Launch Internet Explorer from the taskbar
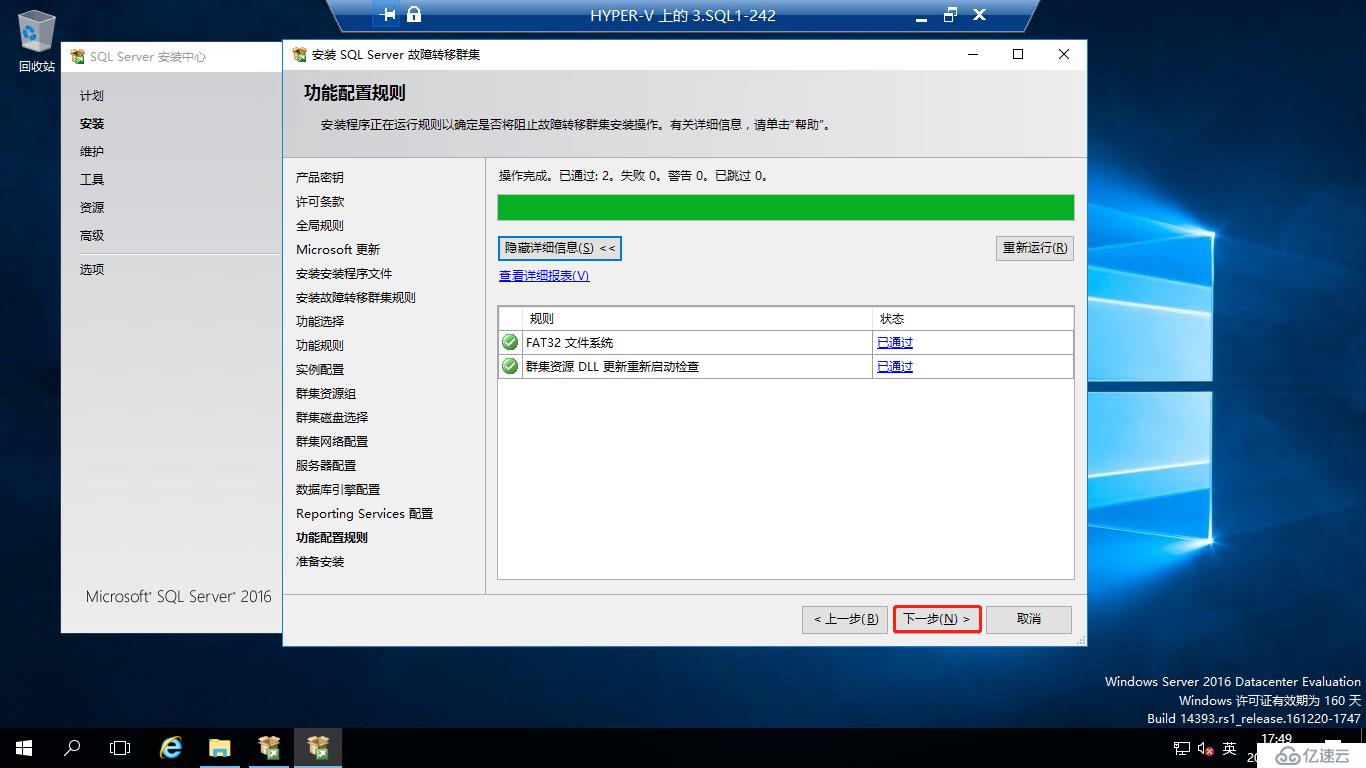The width and height of the screenshot is (1366, 768). coord(172,747)
